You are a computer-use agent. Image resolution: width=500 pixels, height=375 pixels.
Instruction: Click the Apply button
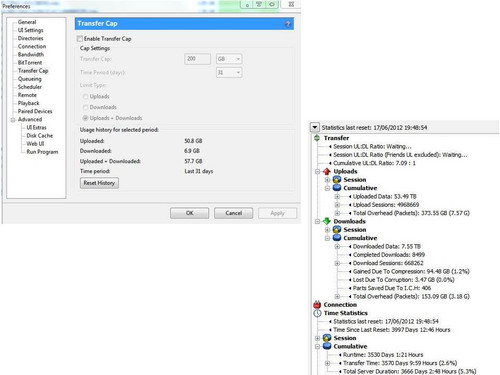[x=277, y=213]
